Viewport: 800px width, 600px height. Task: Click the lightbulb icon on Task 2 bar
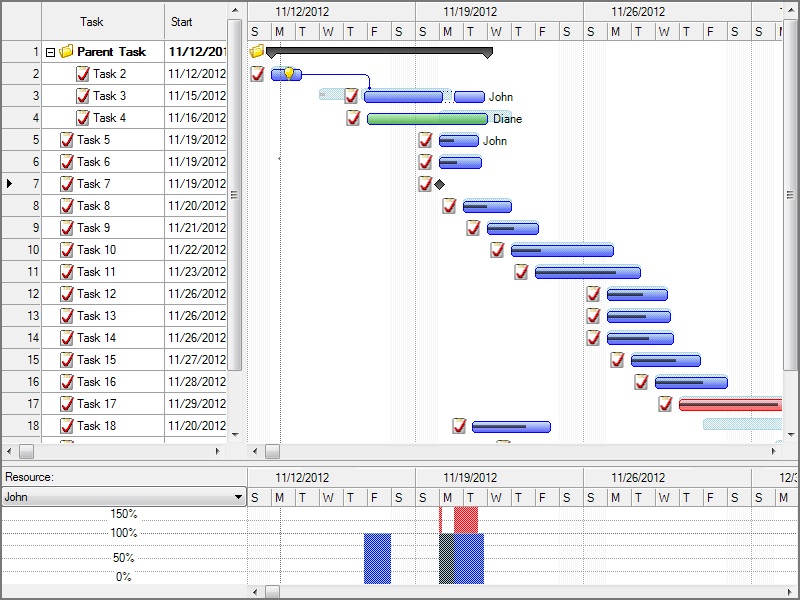pyautogui.click(x=289, y=73)
